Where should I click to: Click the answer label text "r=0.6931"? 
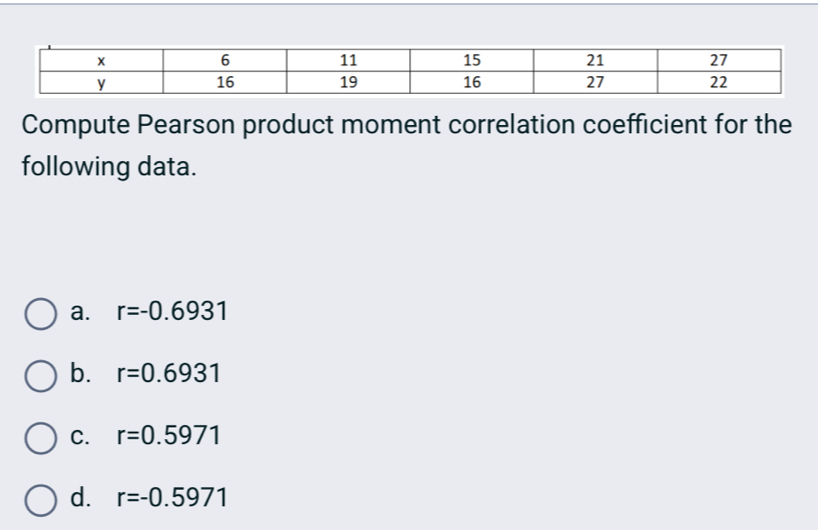click(168, 375)
